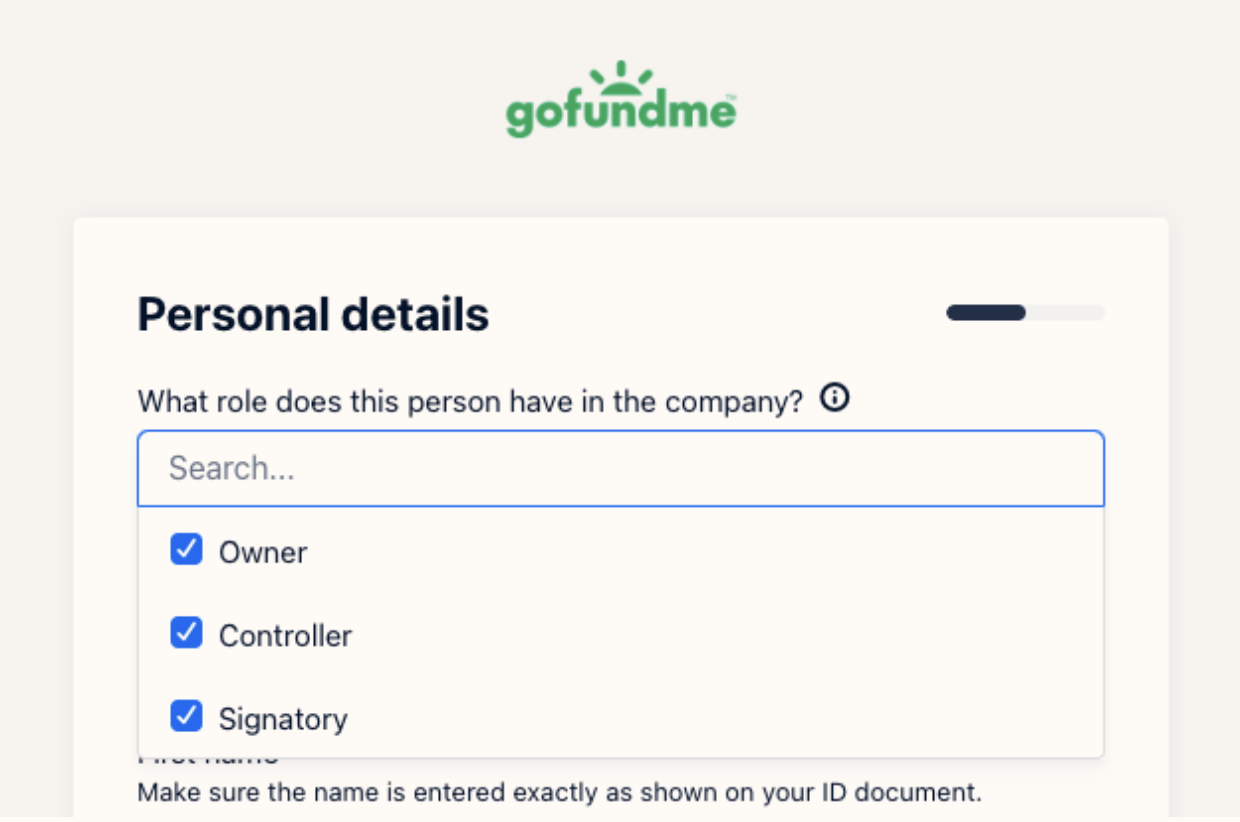This screenshot has width=1240, height=822.
Task: Click the dark filled progress bar segment
Action: coord(986,313)
